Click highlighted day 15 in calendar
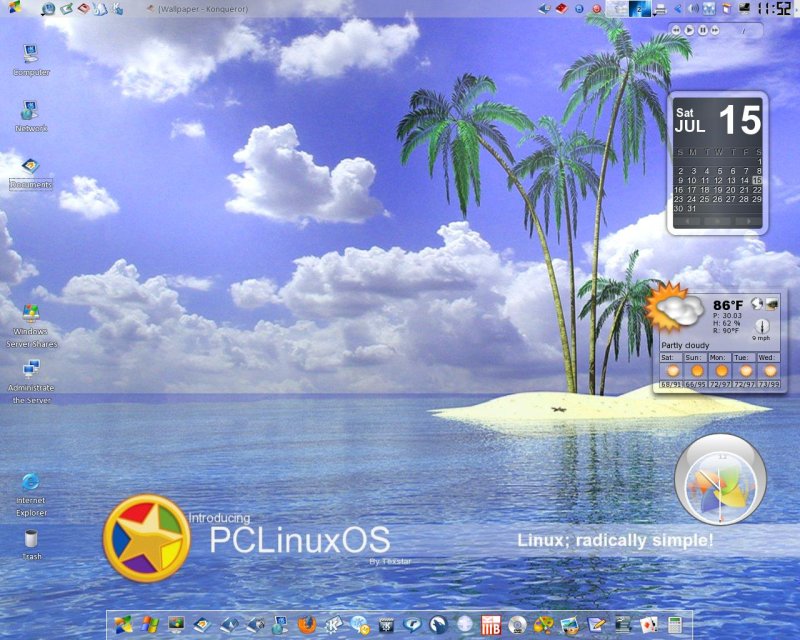This screenshot has height=640, width=800. (x=757, y=180)
